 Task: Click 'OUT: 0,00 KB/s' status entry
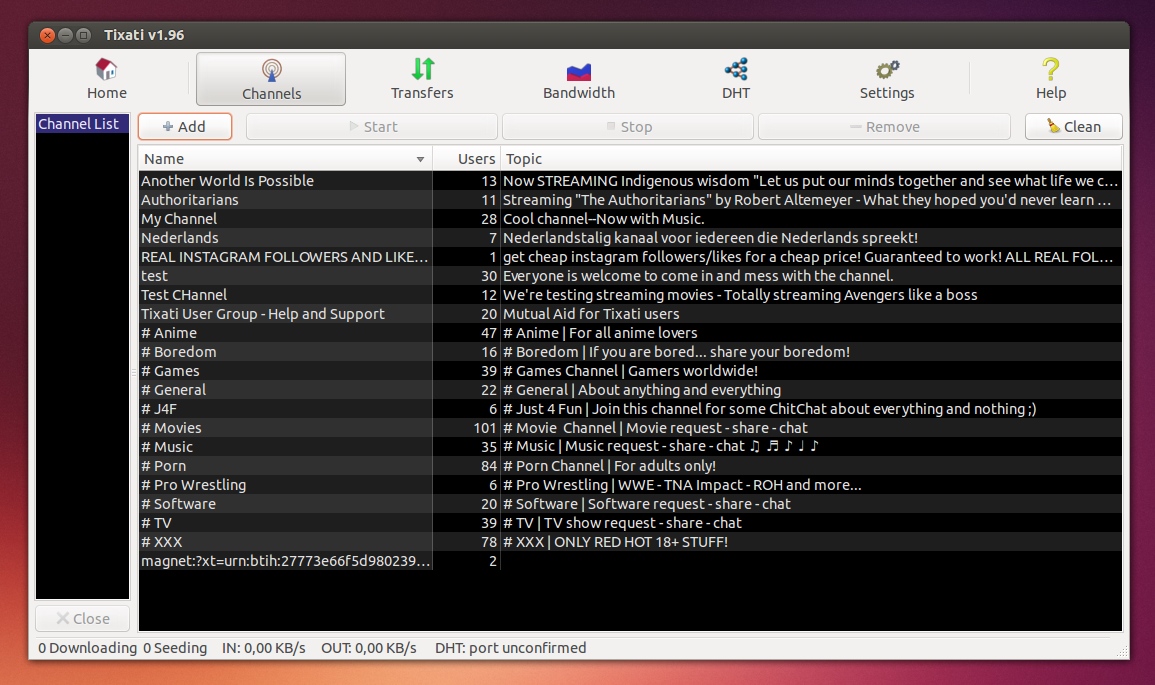pyautogui.click(x=368, y=648)
